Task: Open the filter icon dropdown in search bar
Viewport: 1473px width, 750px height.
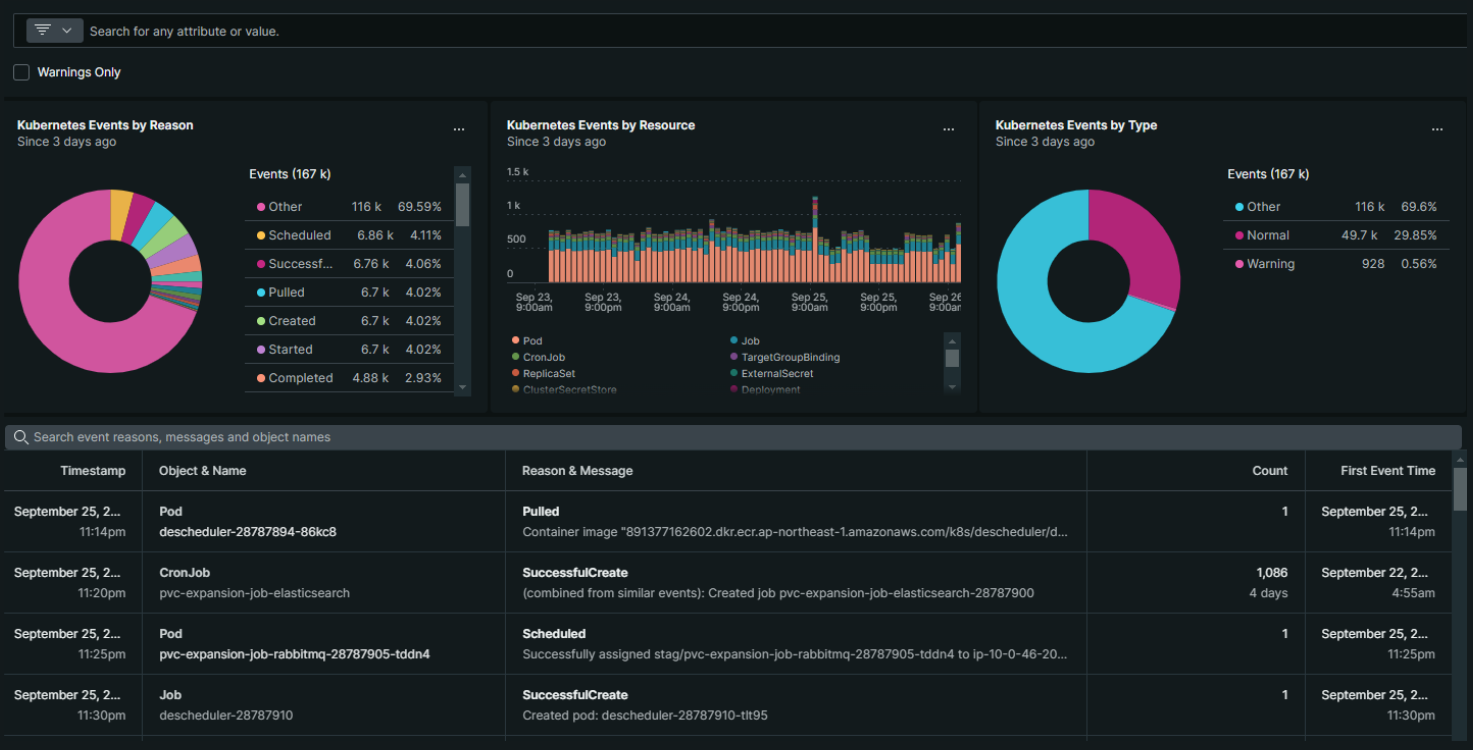Action: point(54,30)
